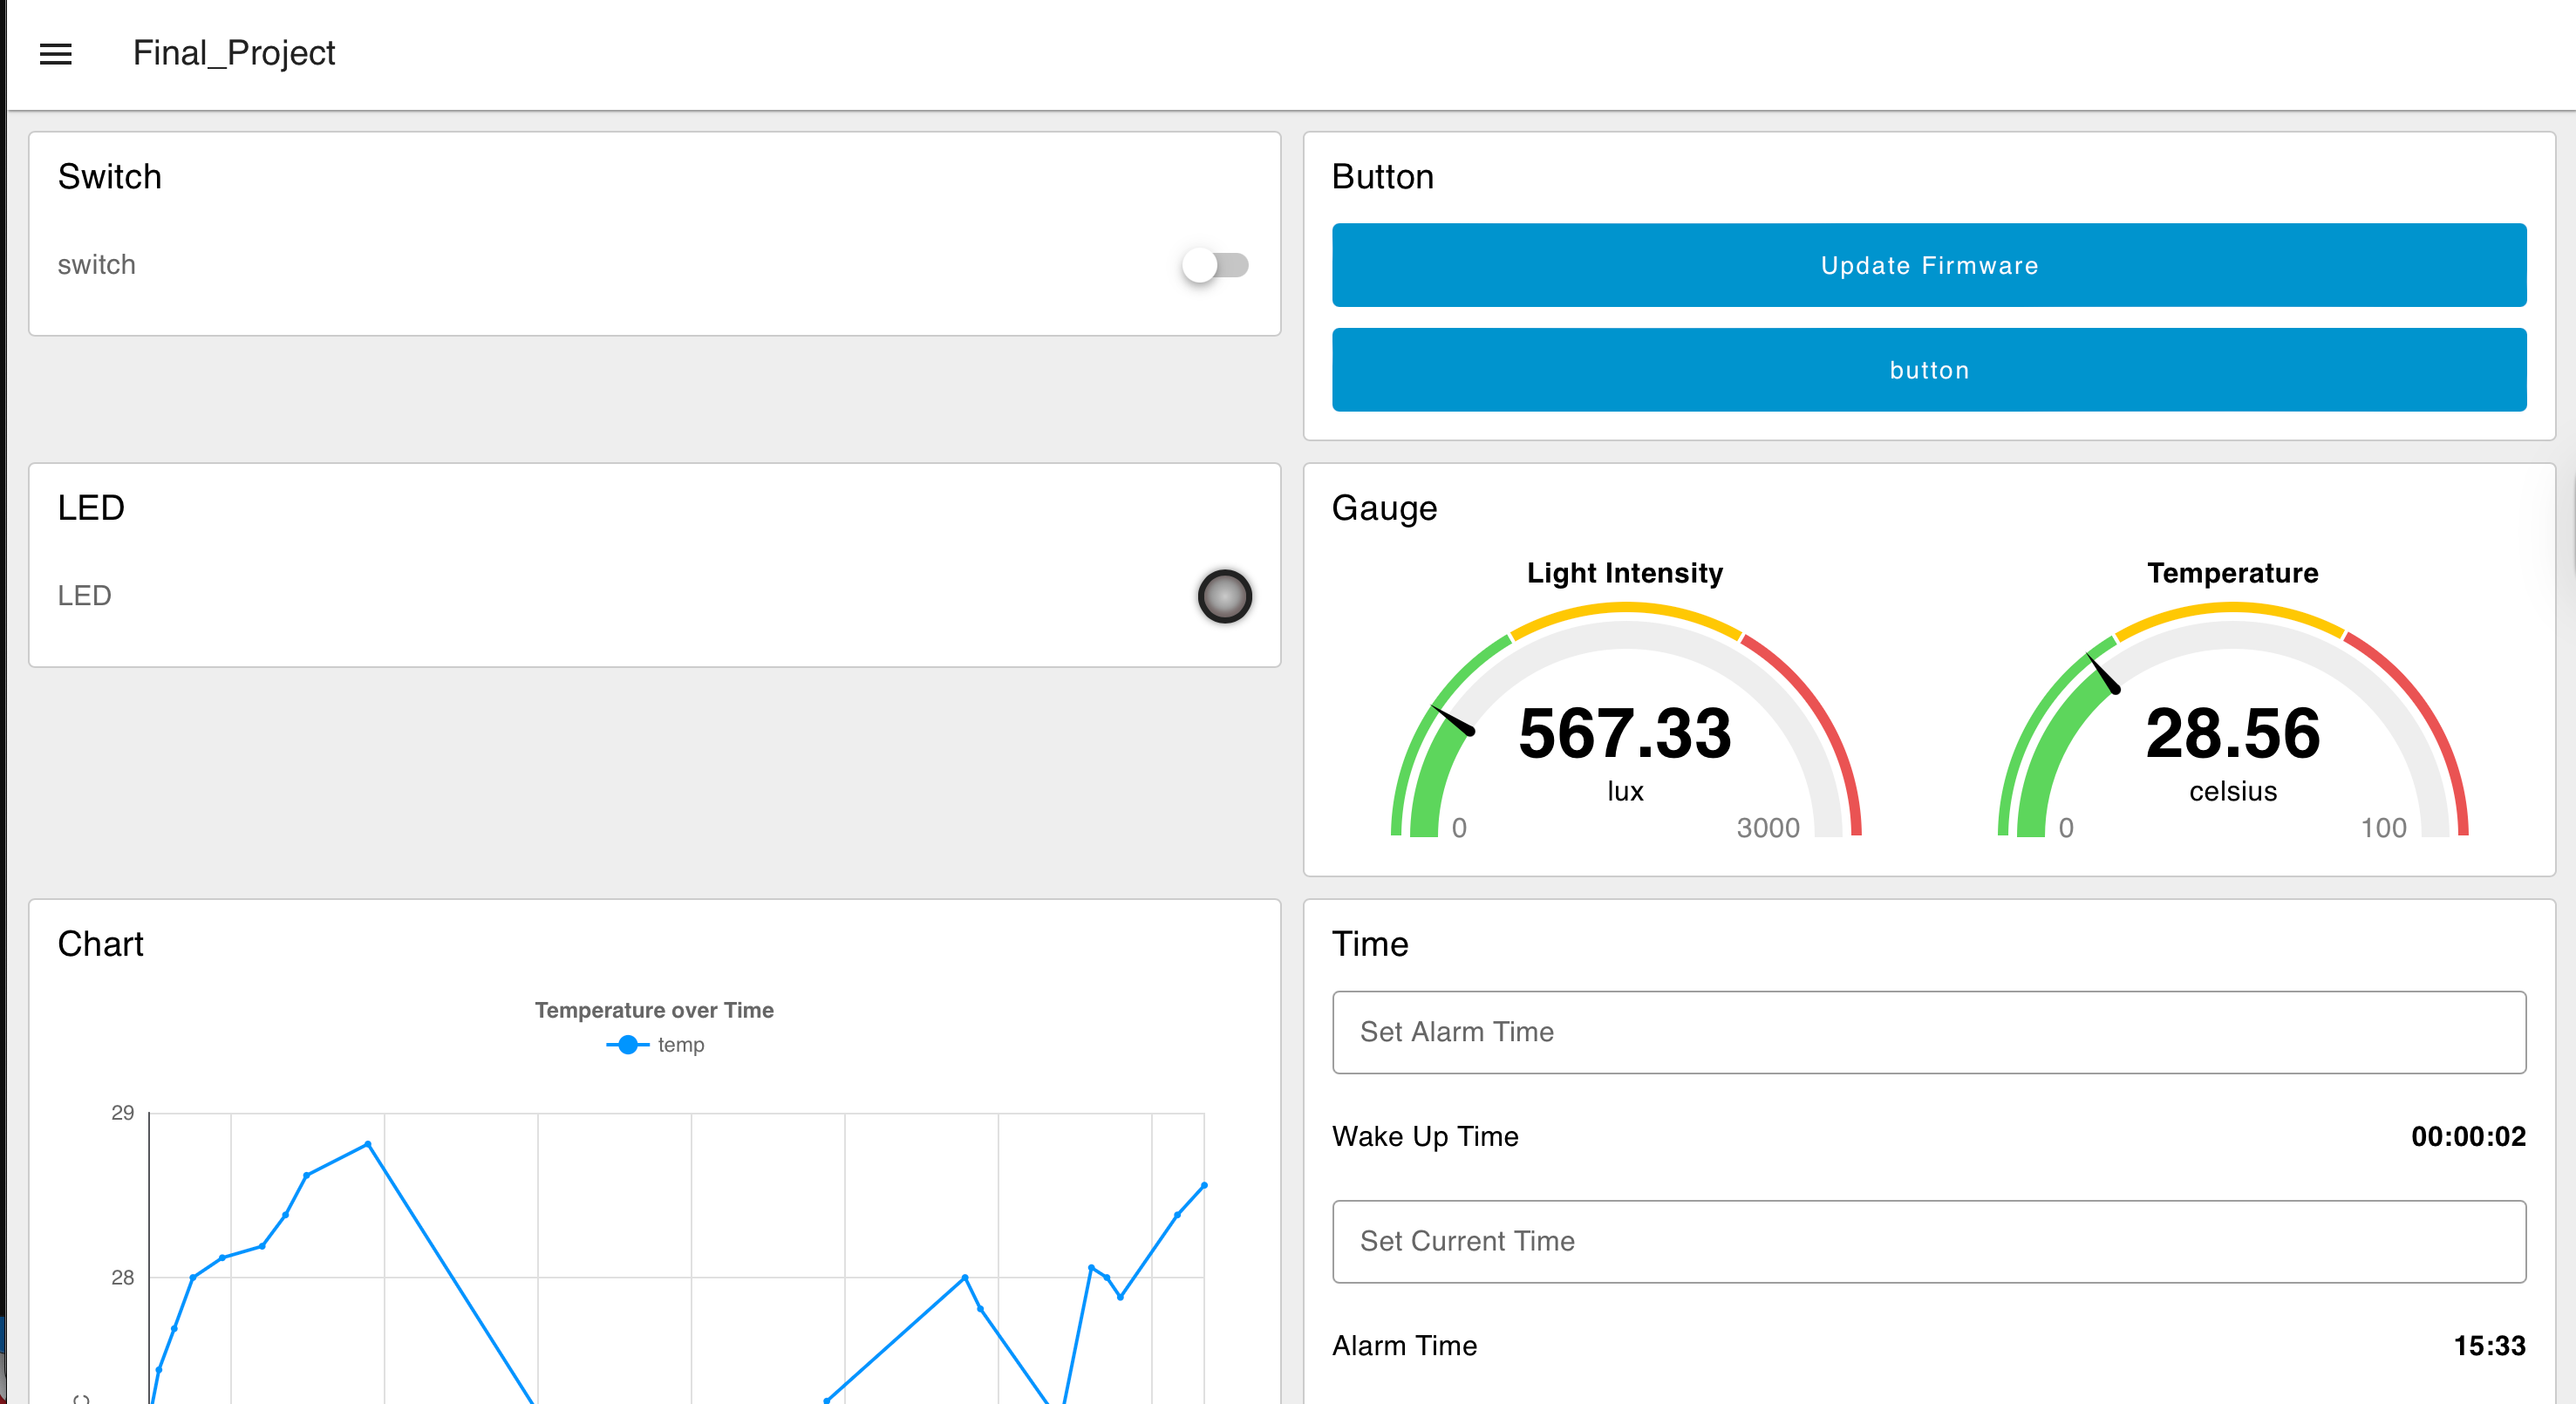
Task: Click the Wake Up Time label
Action: (1425, 1136)
